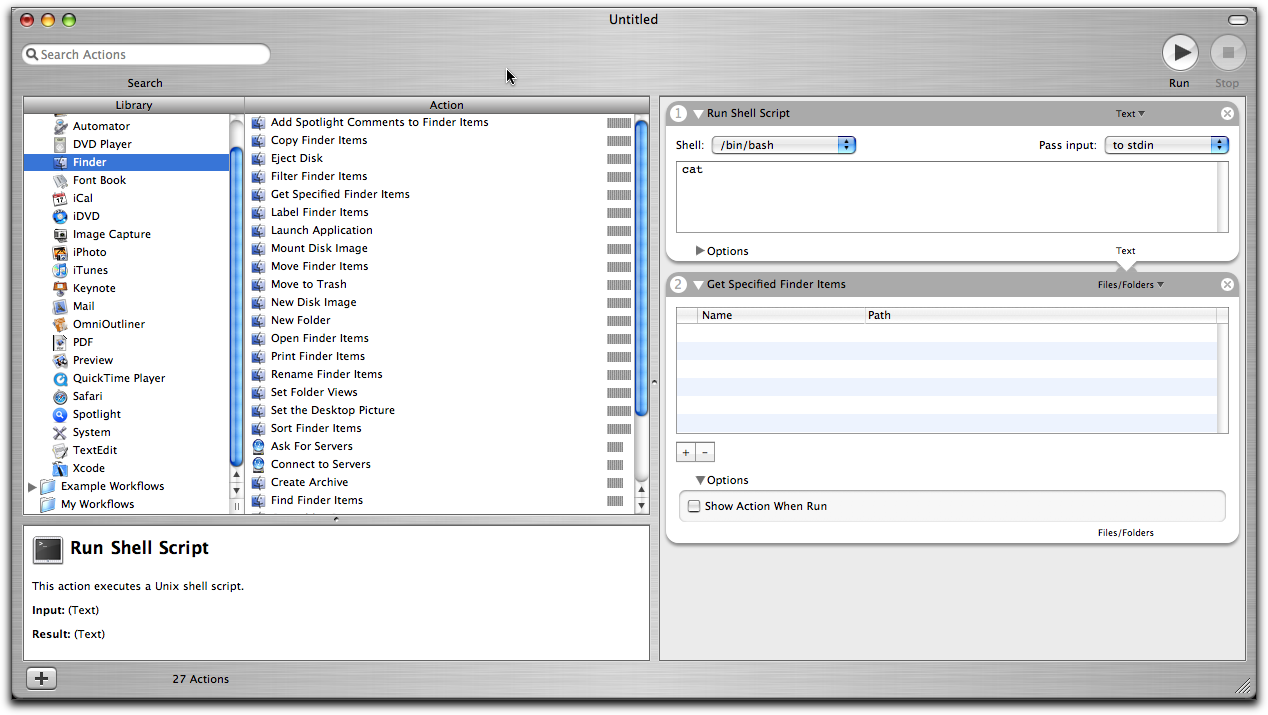Click the Search magnifier icon
Image resolution: width=1268 pixels, height=715 pixels.
pyautogui.click(x=32, y=55)
